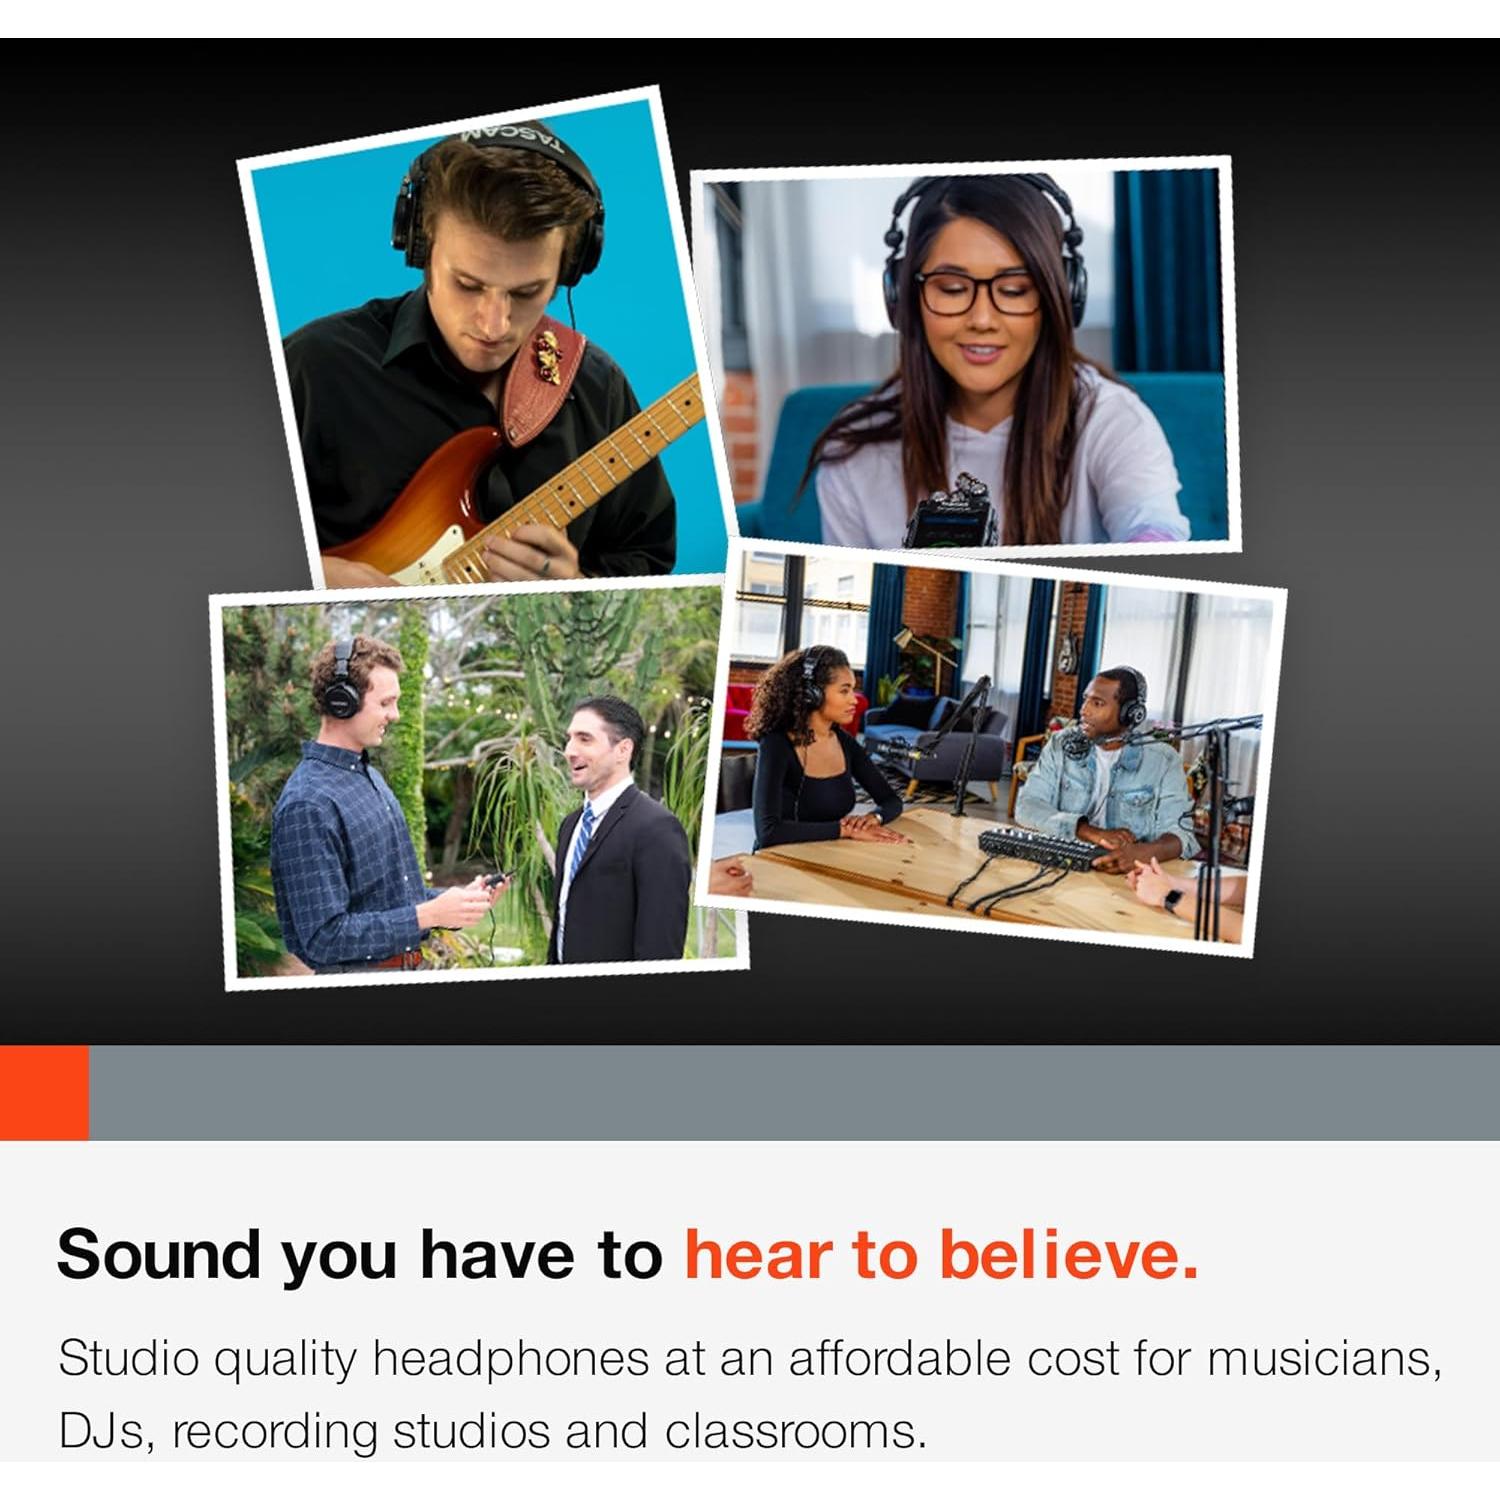
Task: Click the blue striped tie
Action: pos(580,843)
